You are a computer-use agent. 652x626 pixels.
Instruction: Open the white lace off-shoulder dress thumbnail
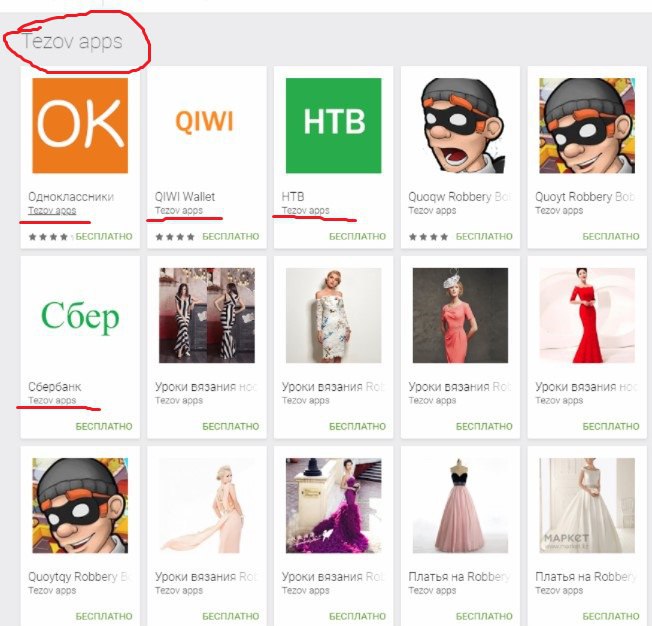pos(333,315)
